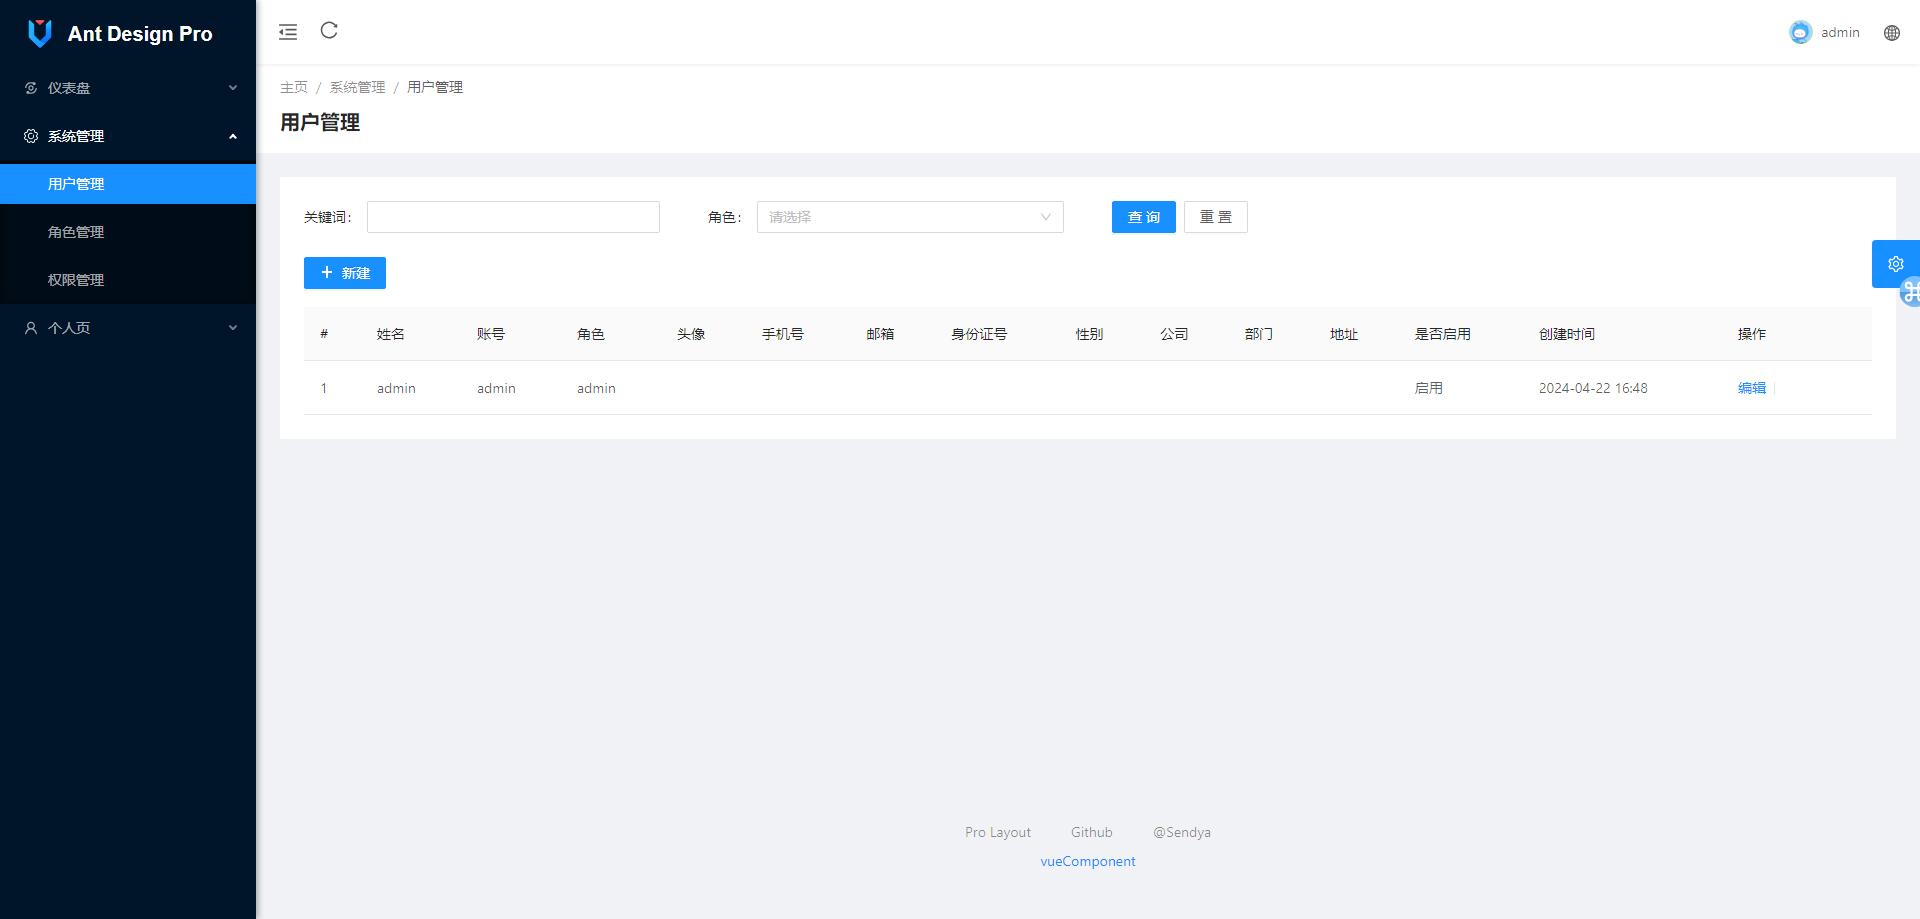
Task: Expand the 个人页 menu chevron
Action: (x=233, y=328)
